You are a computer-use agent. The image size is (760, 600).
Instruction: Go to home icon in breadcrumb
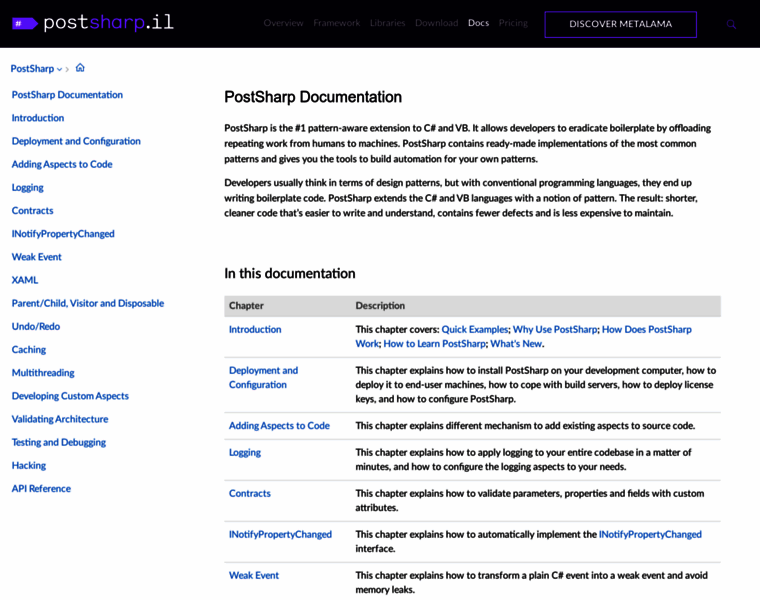point(80,68)
